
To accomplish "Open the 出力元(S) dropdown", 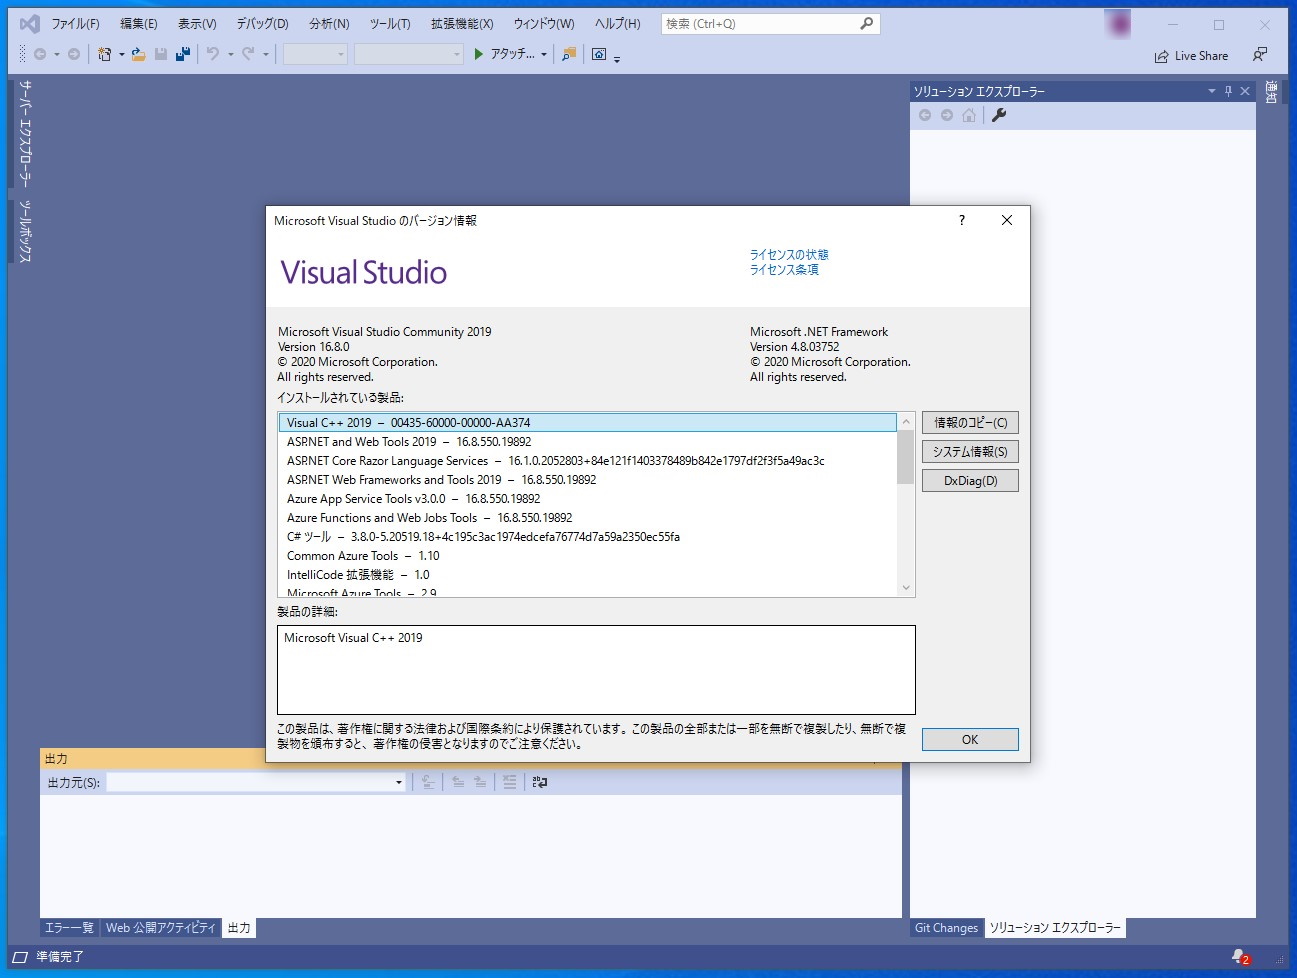I will pos(397,782).
